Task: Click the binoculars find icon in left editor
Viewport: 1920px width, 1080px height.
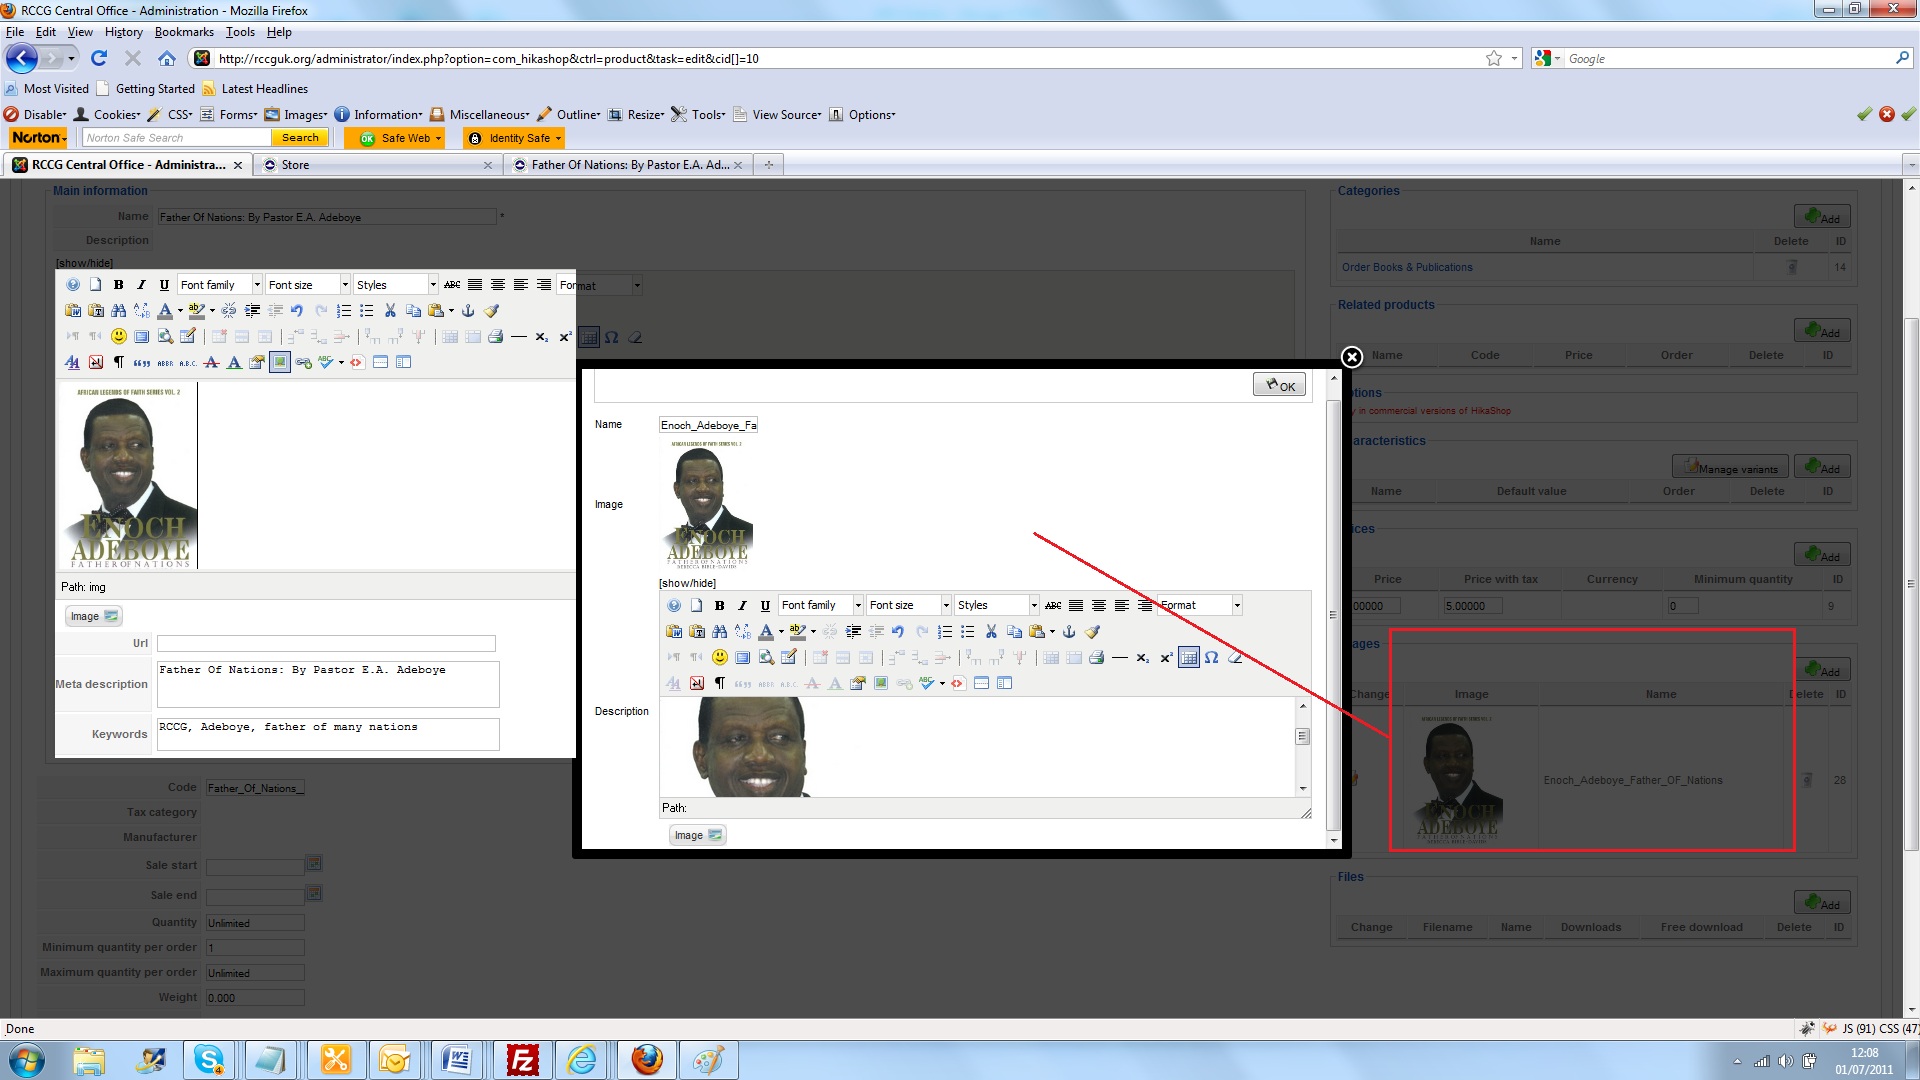Action: [119, 311]
